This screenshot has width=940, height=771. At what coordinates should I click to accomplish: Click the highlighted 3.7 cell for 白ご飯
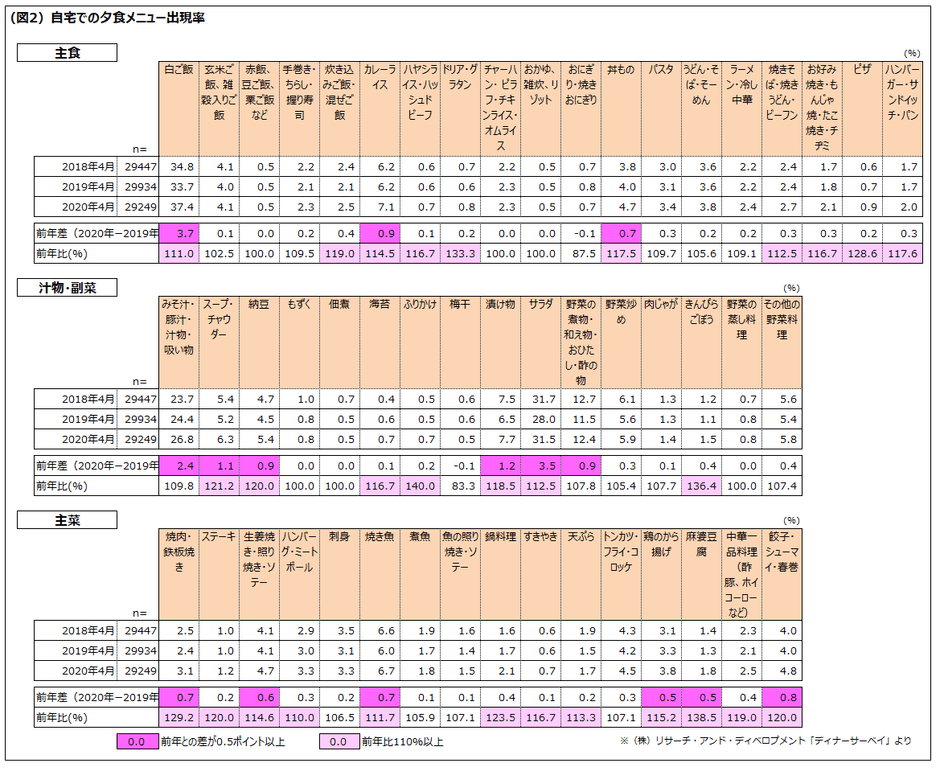(179, 233)
